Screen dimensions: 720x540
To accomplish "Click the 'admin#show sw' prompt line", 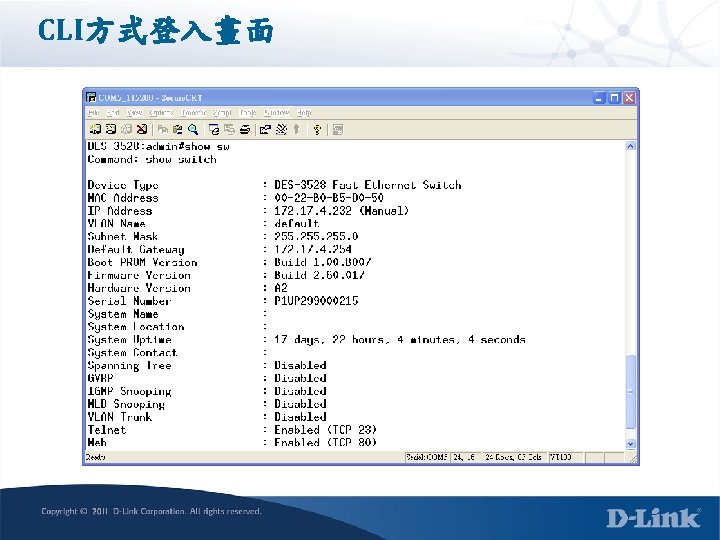I will click(158, 146).
